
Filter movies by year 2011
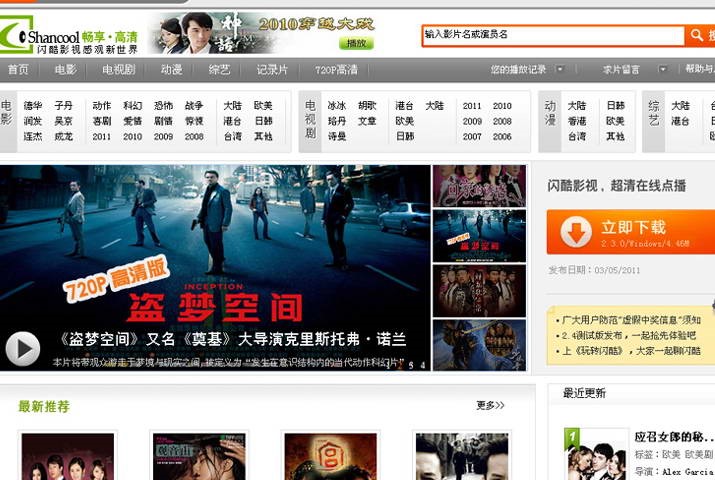pos(102,136)
